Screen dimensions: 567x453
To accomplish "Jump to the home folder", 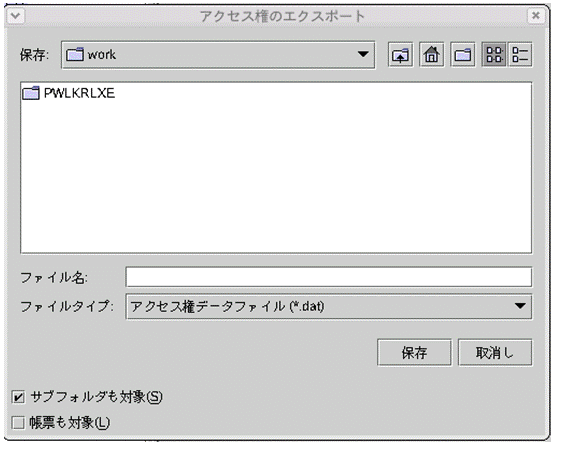I will pyautogui.click(x=431, y=55).
